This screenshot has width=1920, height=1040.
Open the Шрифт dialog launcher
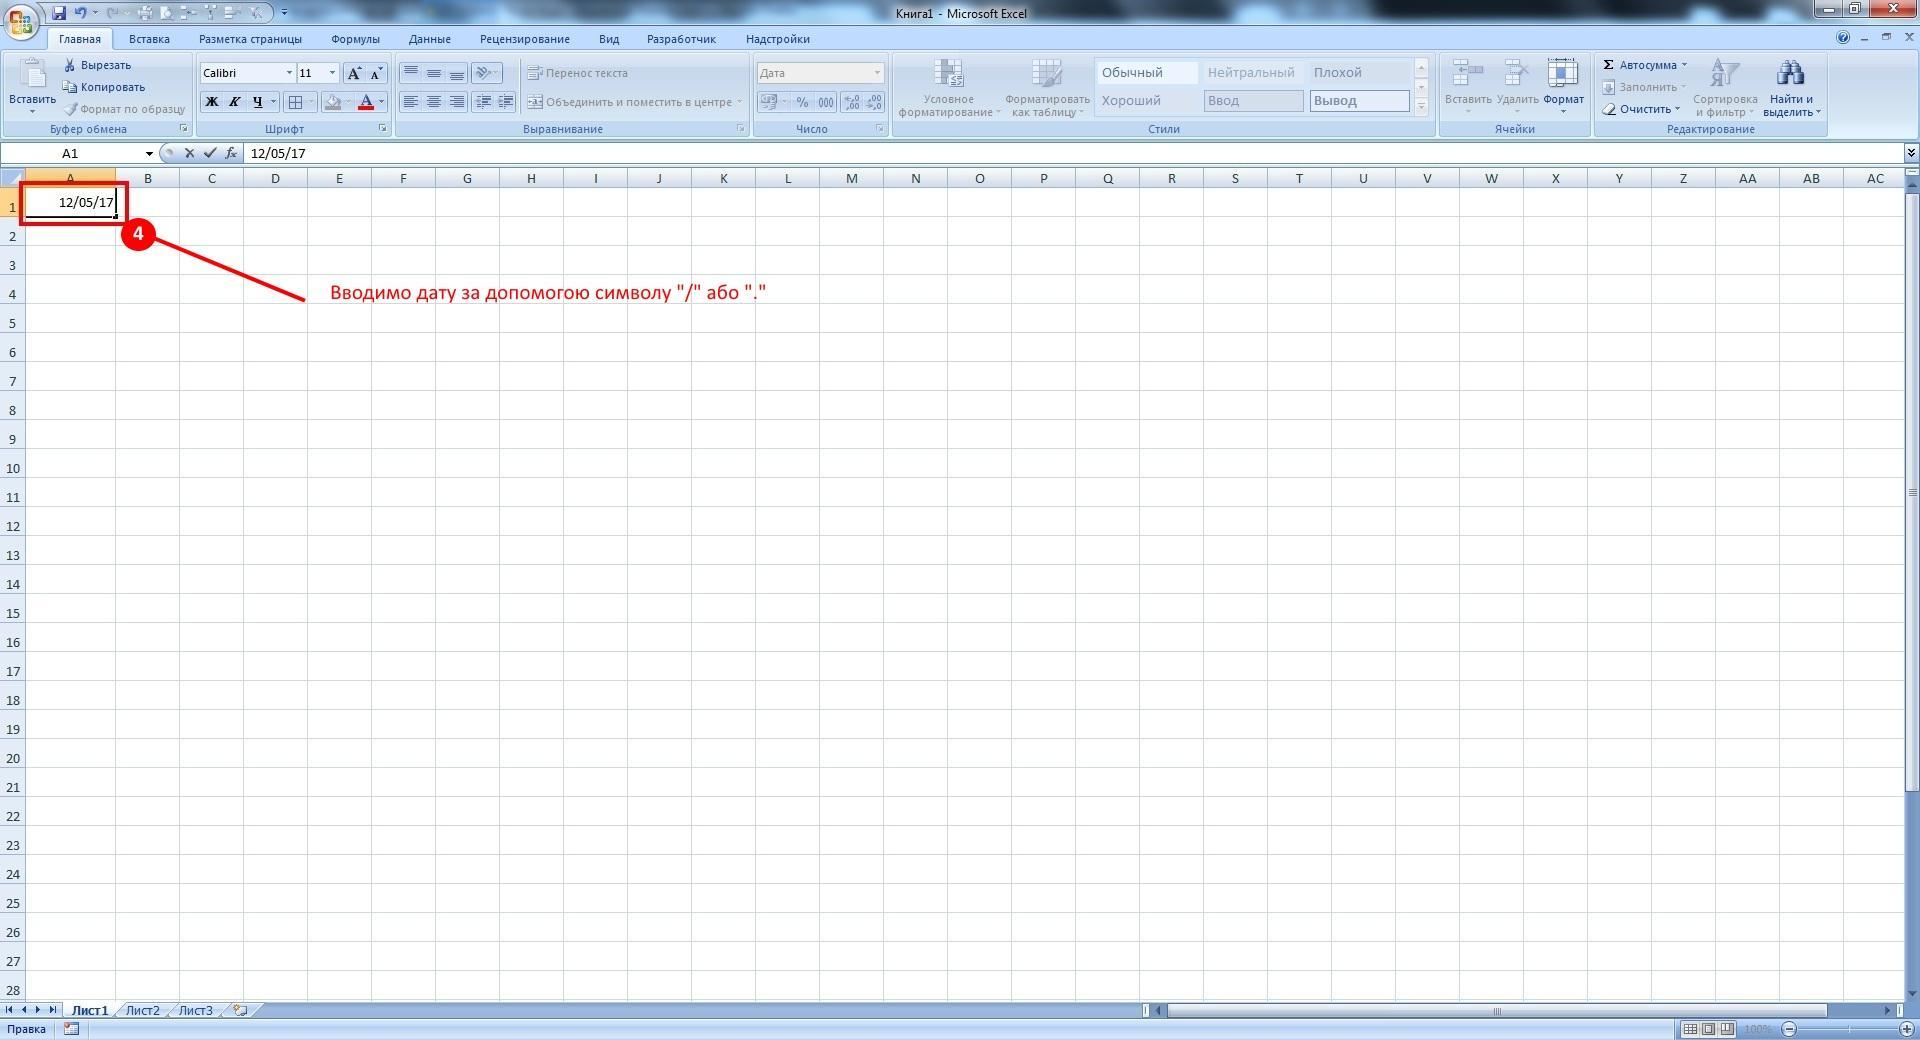pos(383,129)
